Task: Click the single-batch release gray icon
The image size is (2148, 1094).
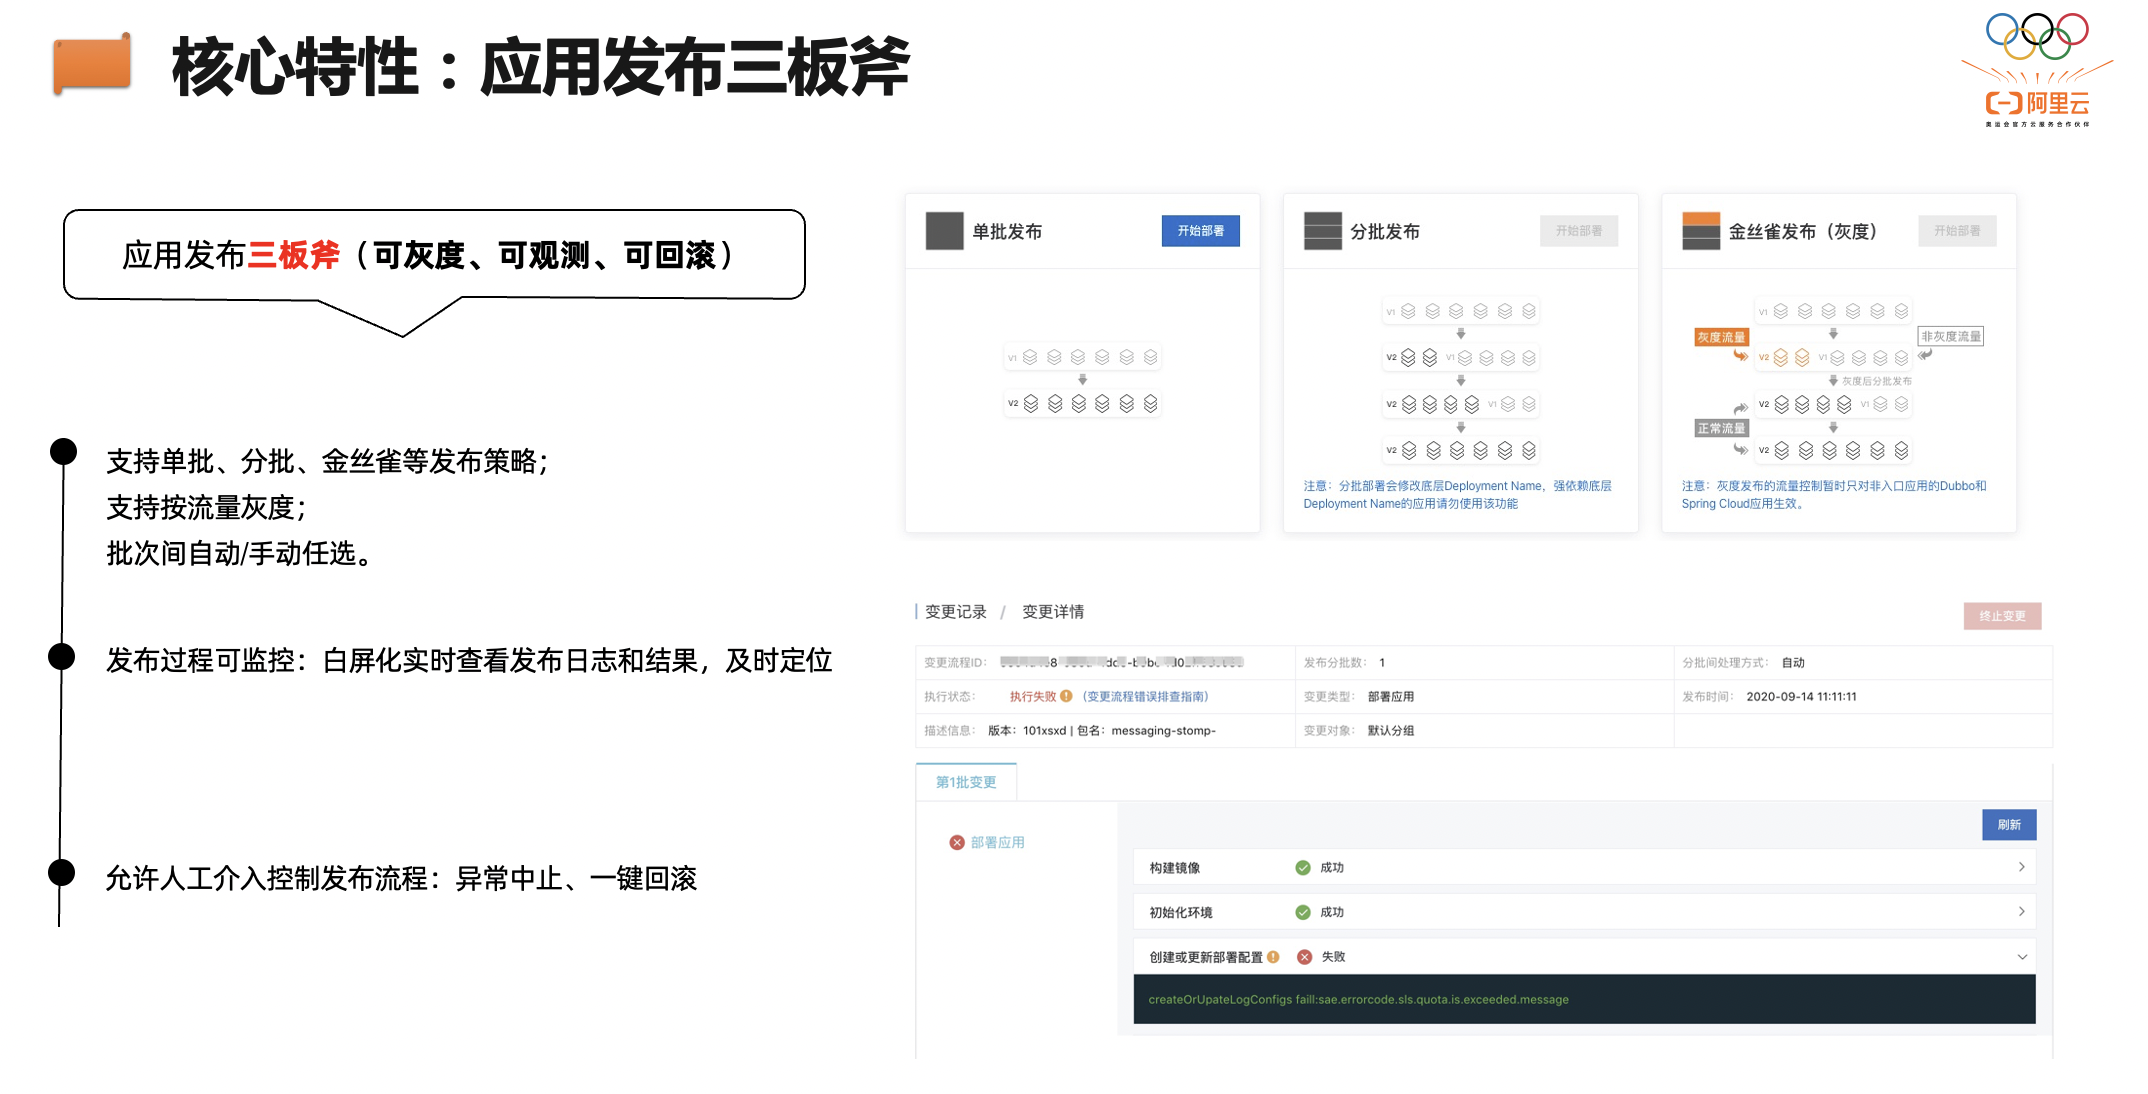Action: (943, 231)
